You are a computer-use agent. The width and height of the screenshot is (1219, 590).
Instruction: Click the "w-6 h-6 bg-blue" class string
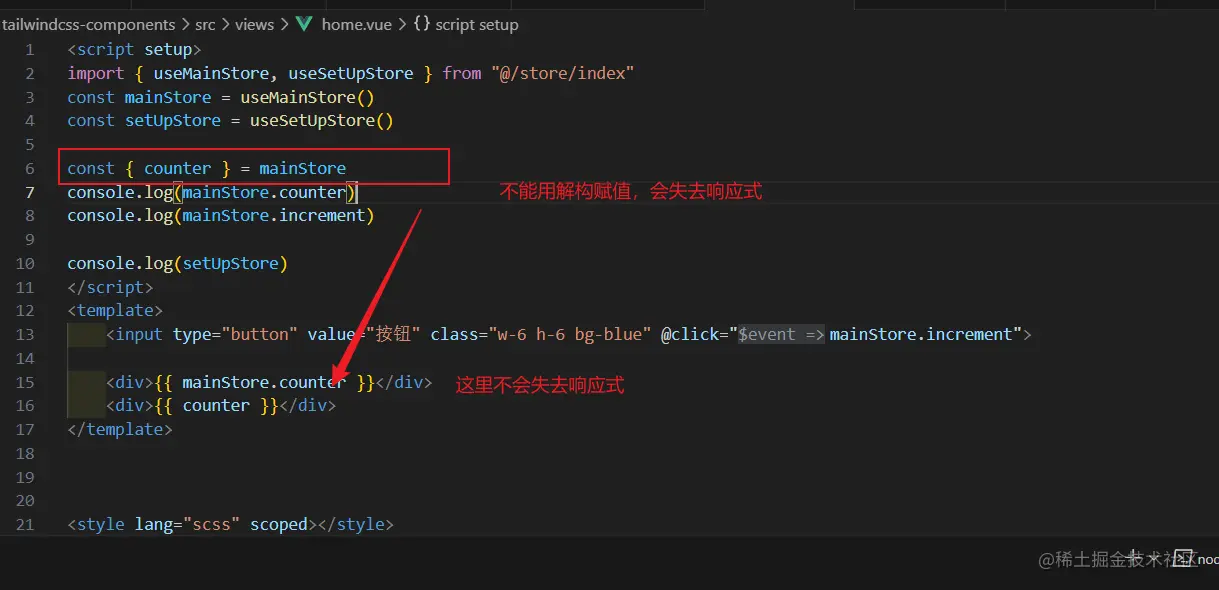click(570, 334)
